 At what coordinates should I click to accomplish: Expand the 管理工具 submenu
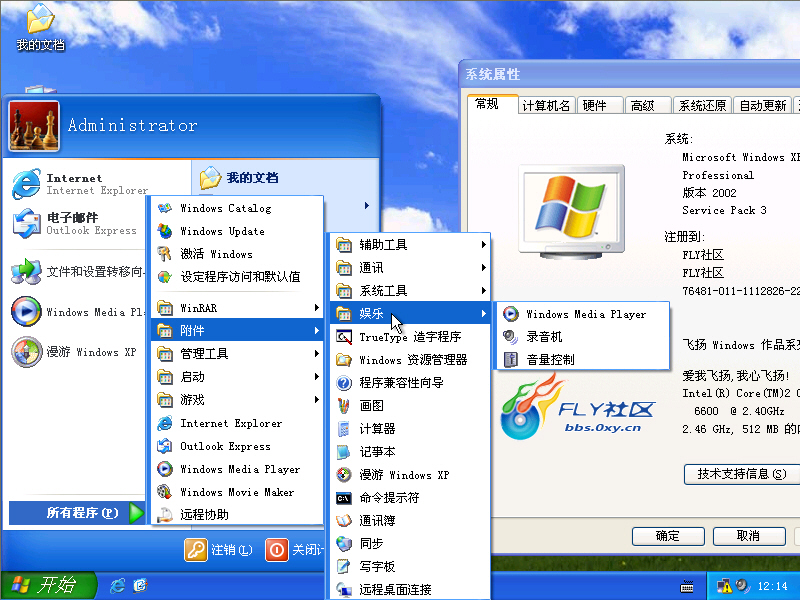point(237,354)
